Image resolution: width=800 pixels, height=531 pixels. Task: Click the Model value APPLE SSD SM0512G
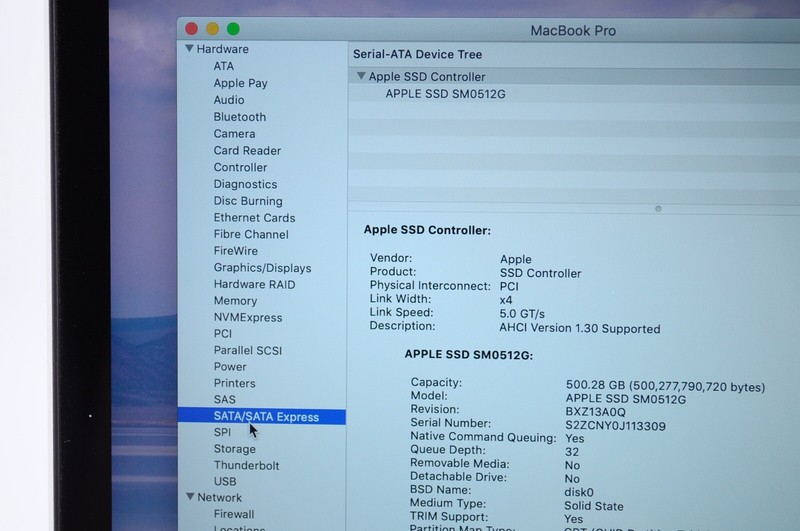(626, 399)
